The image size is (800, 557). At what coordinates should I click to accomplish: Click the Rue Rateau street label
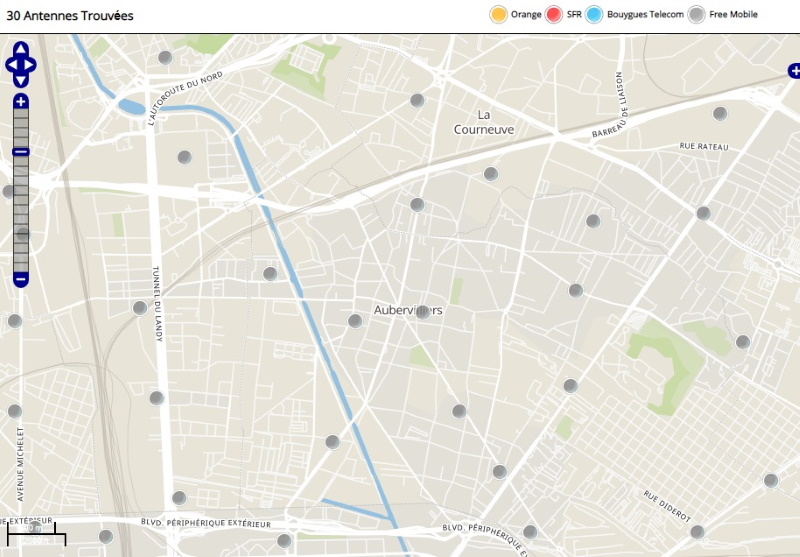[704, 146]
